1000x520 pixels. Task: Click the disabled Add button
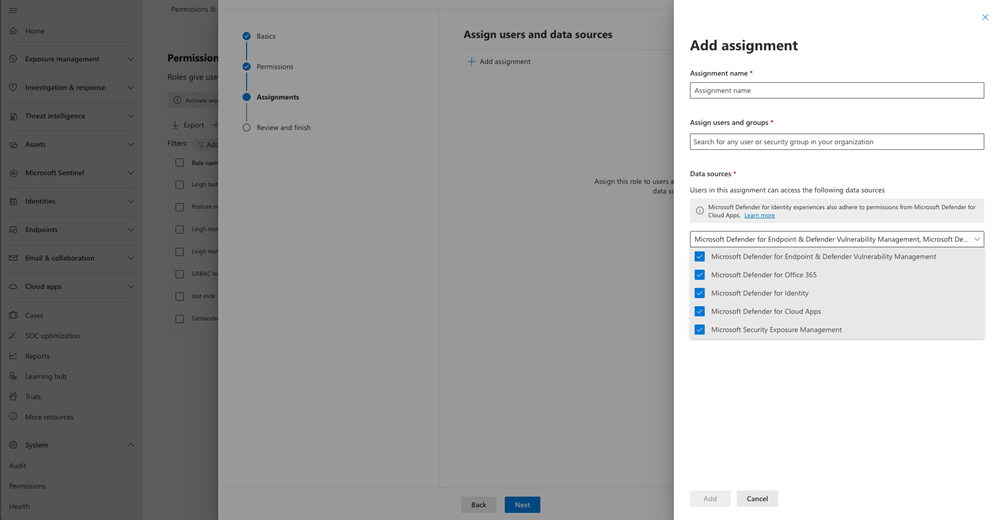point(710,499)
